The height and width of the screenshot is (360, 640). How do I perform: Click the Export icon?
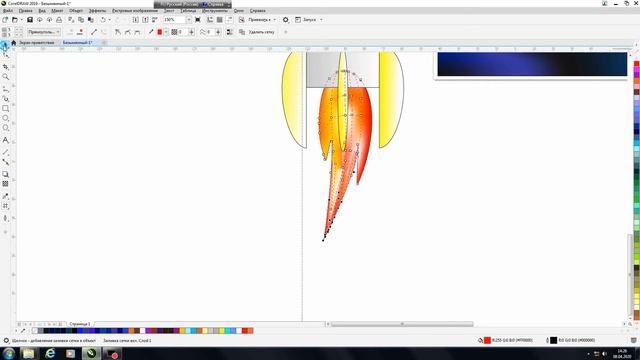(145, 20)
